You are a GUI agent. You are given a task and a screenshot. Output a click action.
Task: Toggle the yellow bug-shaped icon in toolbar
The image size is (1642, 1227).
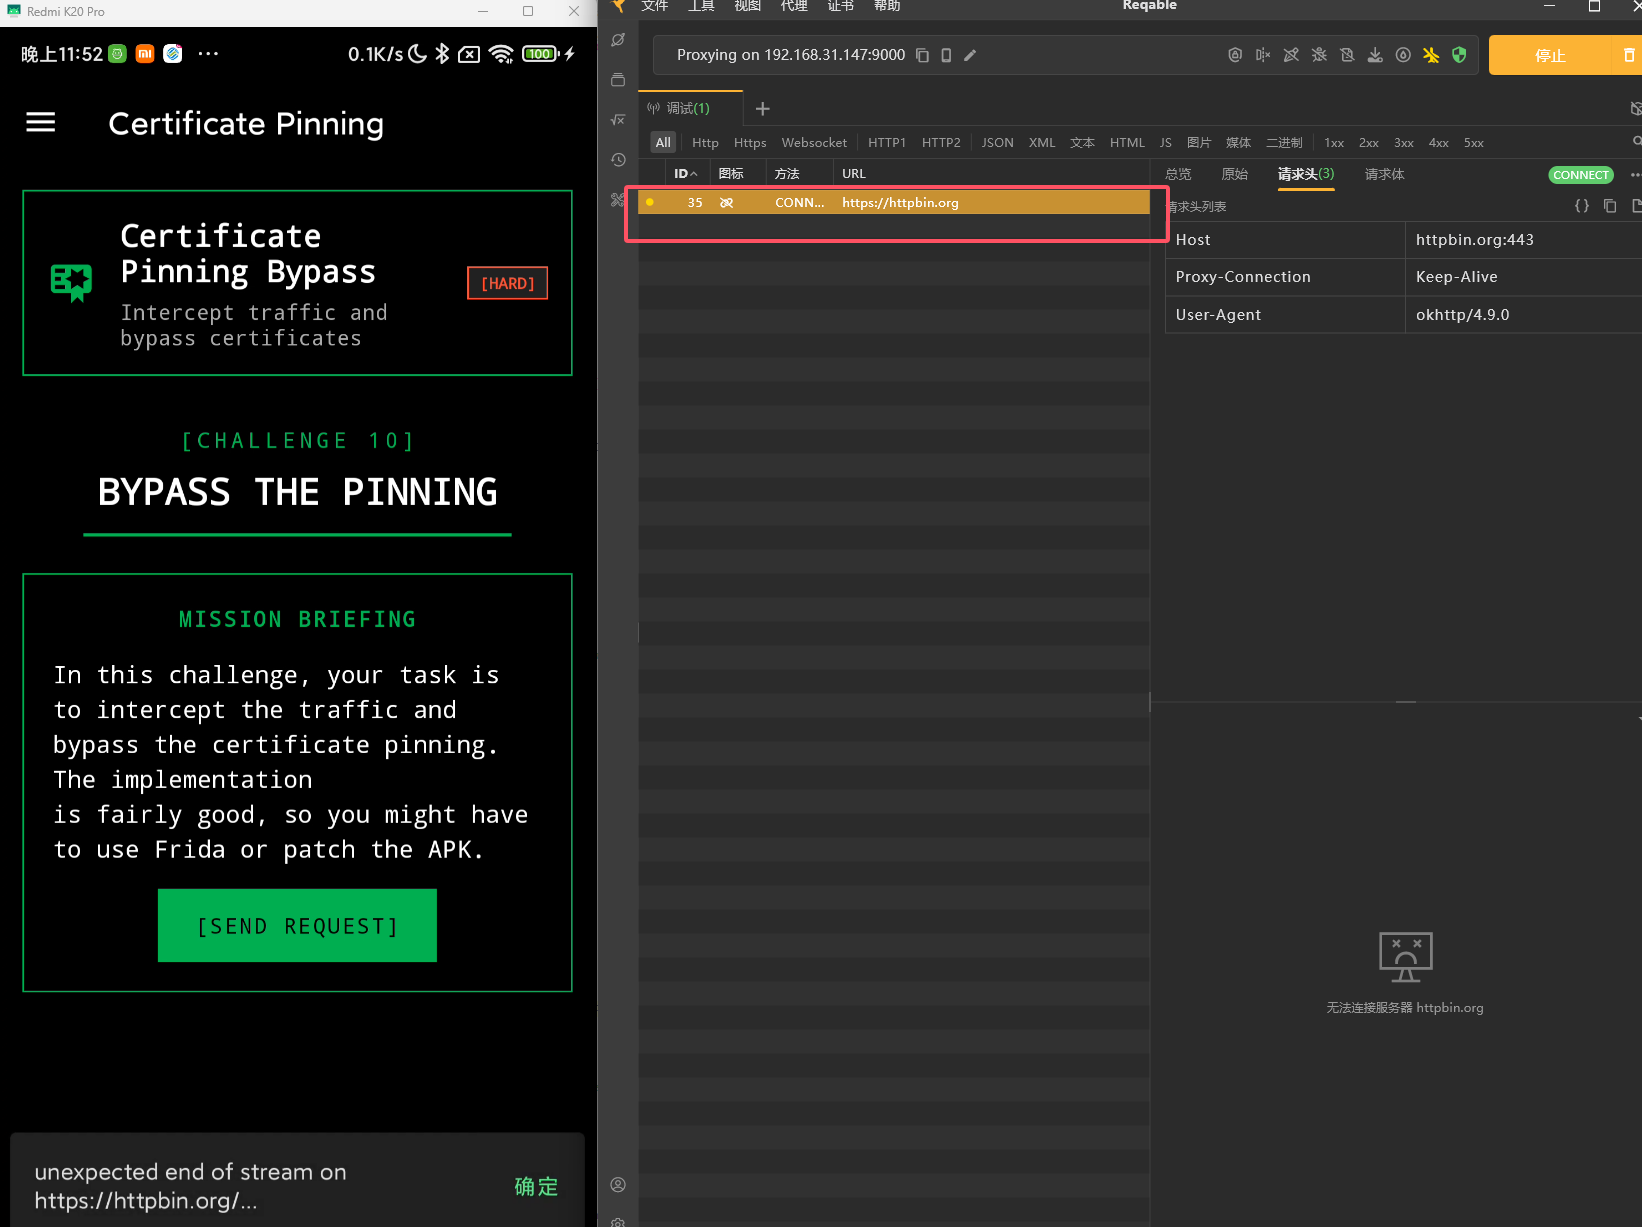click(1431, 55)
